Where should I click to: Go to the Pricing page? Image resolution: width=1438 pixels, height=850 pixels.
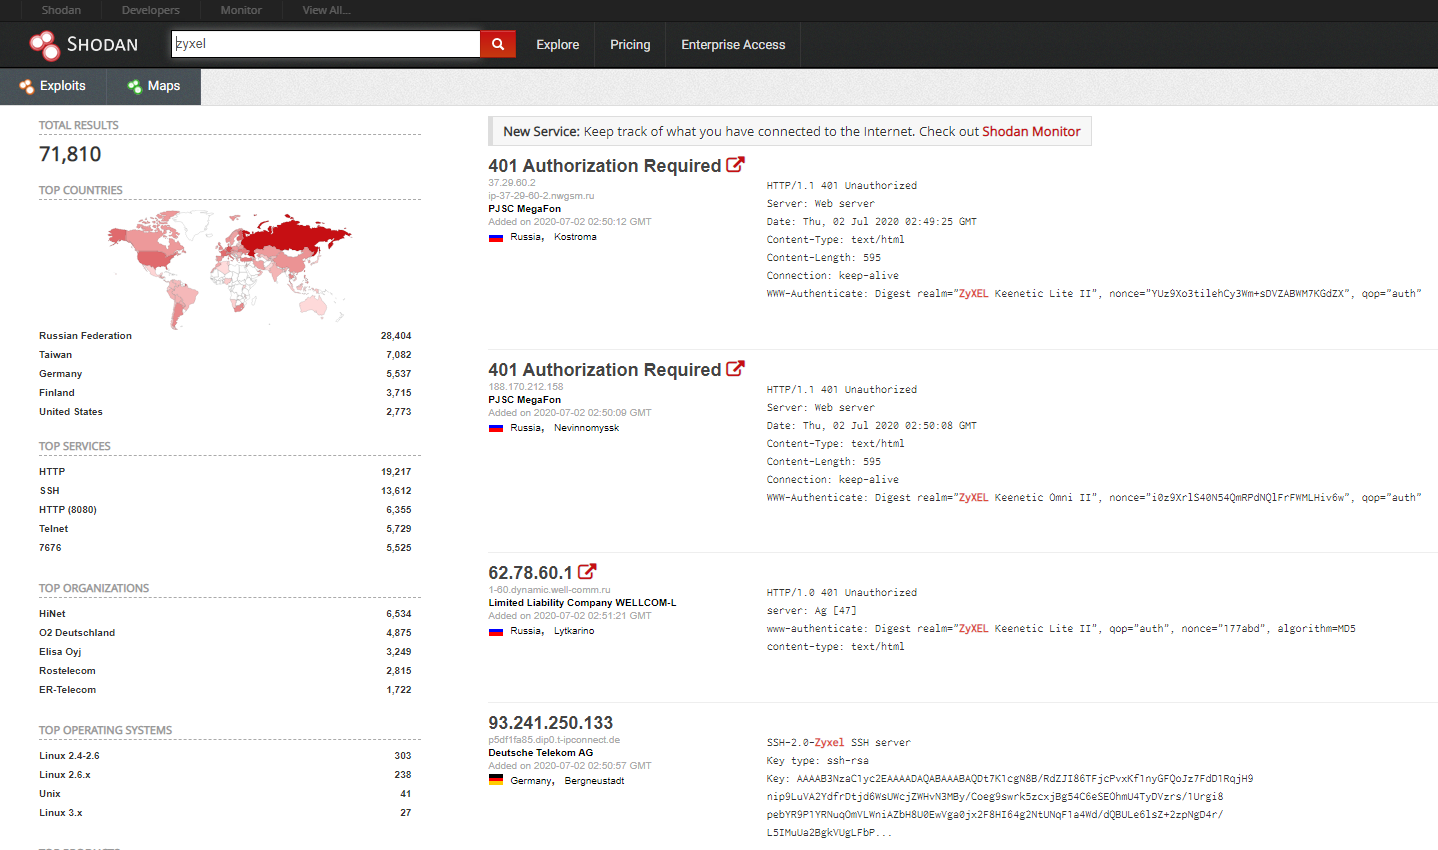pyautogui.click(x=630, y=45)
